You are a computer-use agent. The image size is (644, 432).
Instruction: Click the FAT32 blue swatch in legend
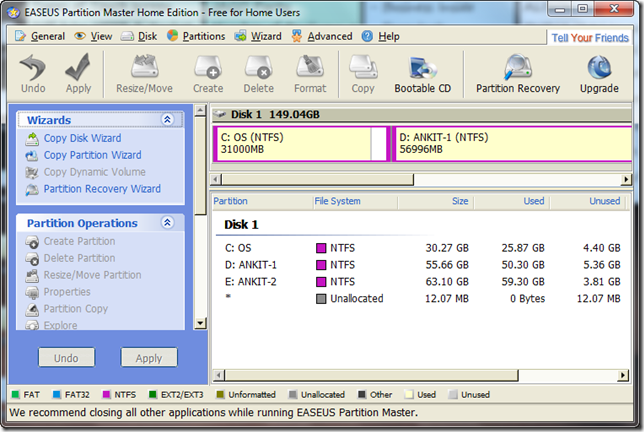point(57,395)
